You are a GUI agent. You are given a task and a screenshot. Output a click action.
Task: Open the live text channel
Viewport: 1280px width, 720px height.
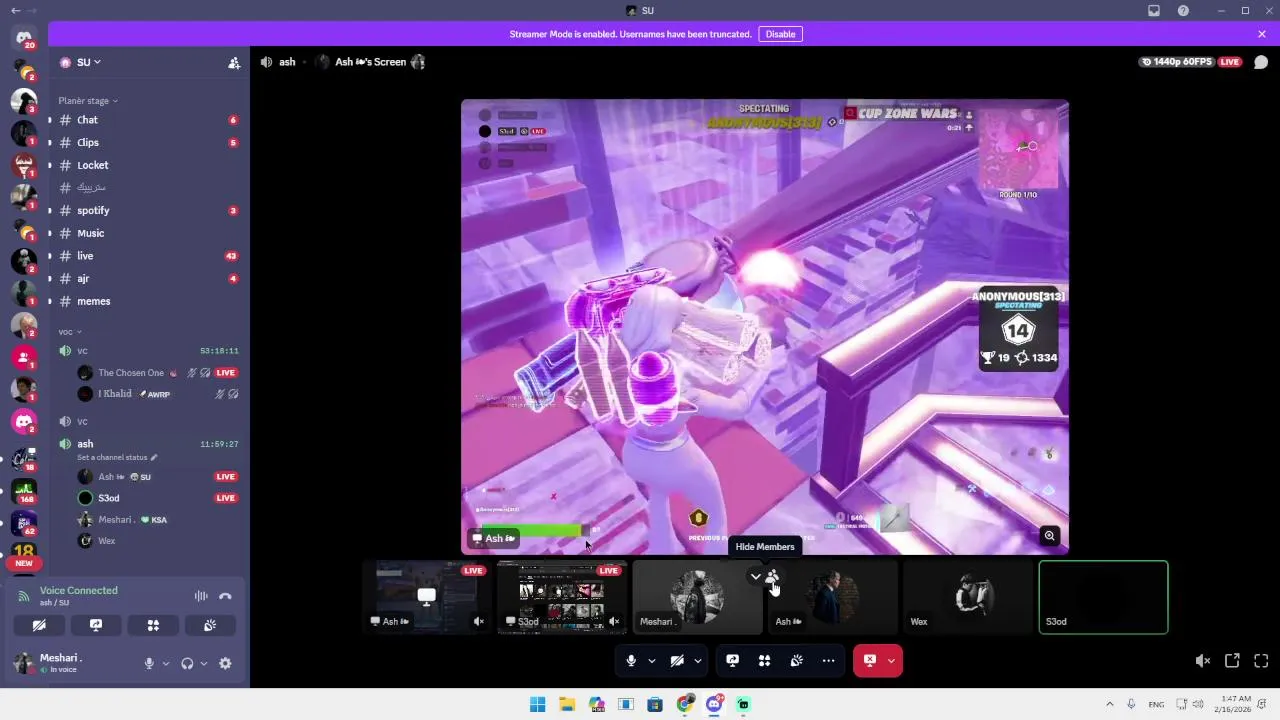click(148, 256)
